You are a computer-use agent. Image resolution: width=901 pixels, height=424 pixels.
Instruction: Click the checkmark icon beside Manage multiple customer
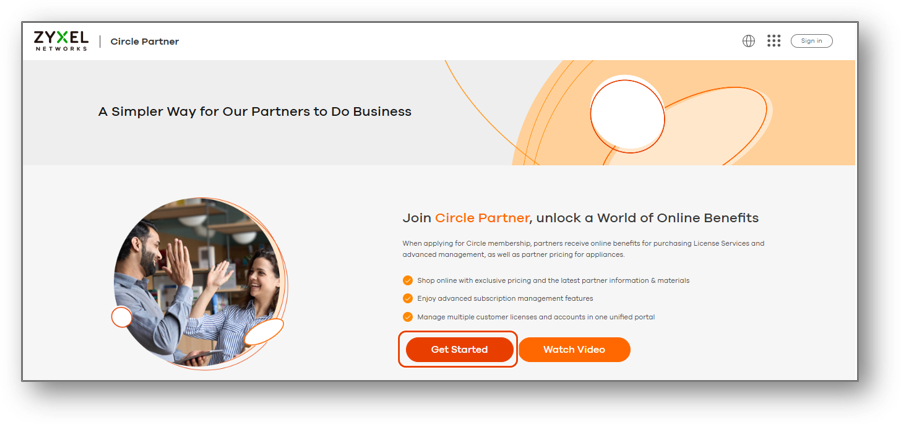pyautogui.click(x=407, y=317)
